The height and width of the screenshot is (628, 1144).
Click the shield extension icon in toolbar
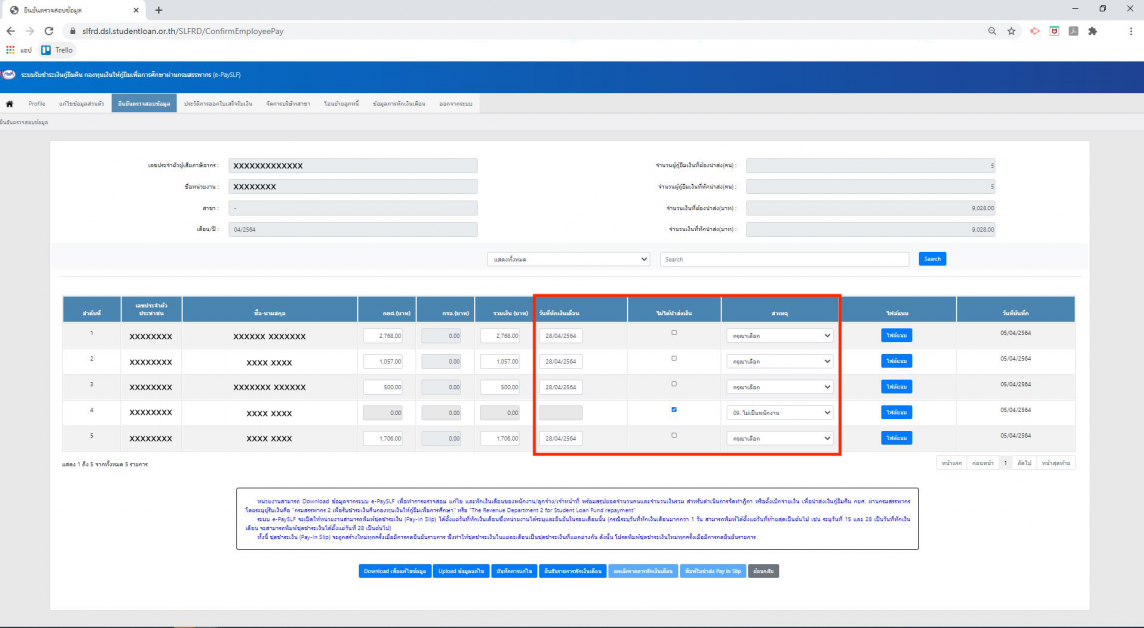[x=1054, y=31]
